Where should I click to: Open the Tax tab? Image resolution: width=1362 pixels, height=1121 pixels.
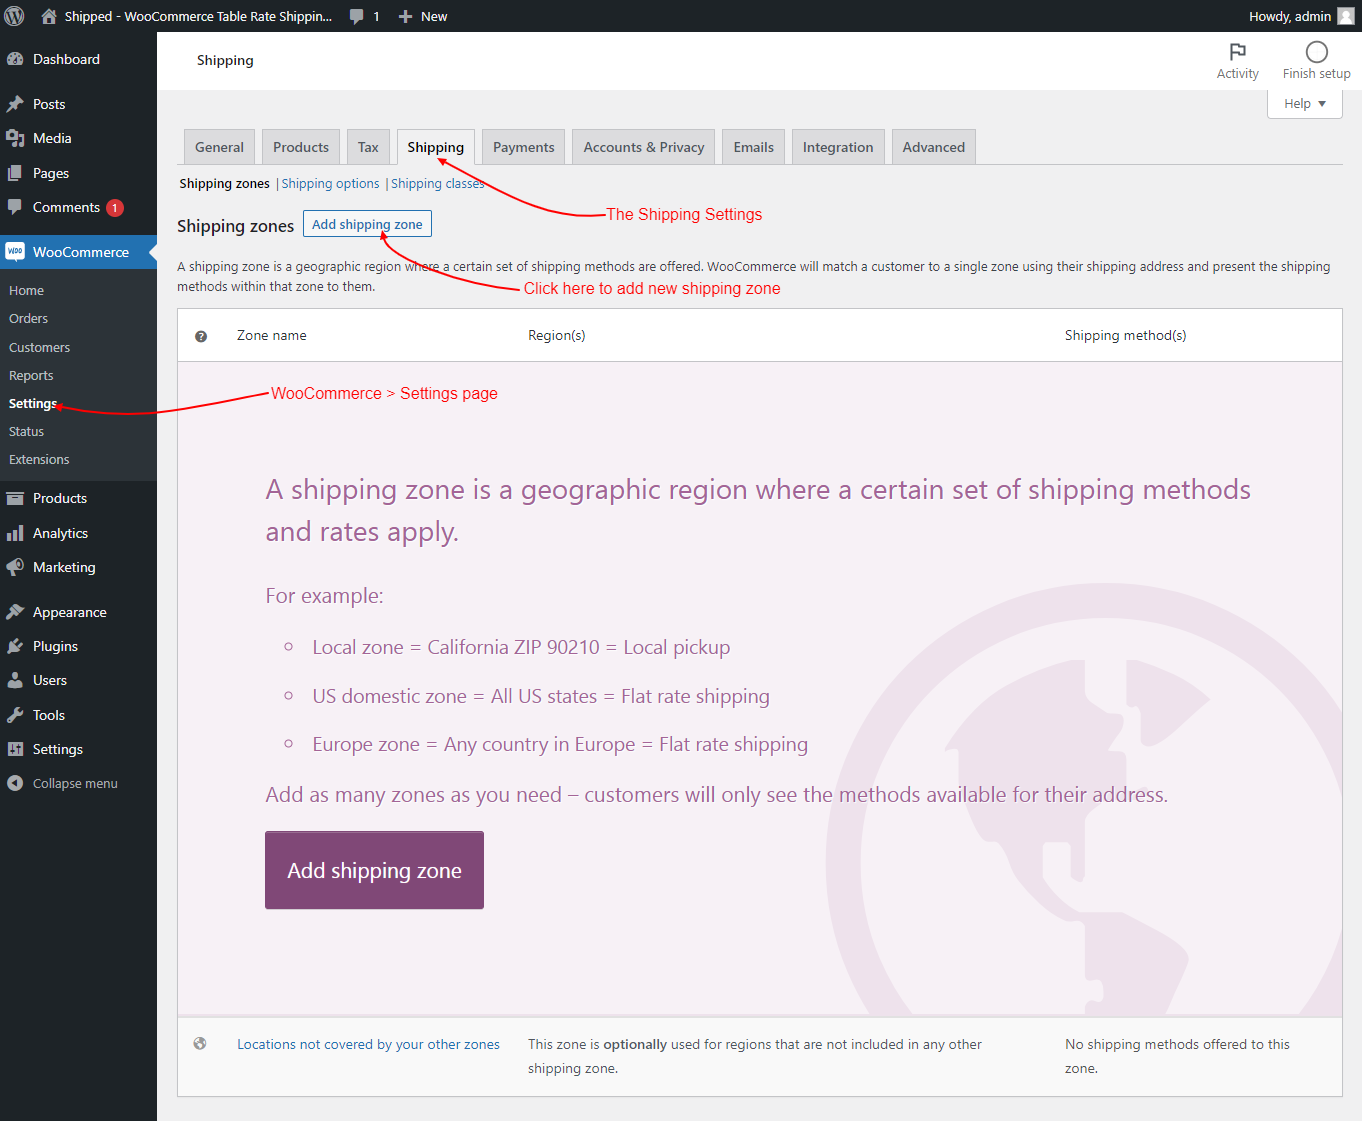point(368,147)
